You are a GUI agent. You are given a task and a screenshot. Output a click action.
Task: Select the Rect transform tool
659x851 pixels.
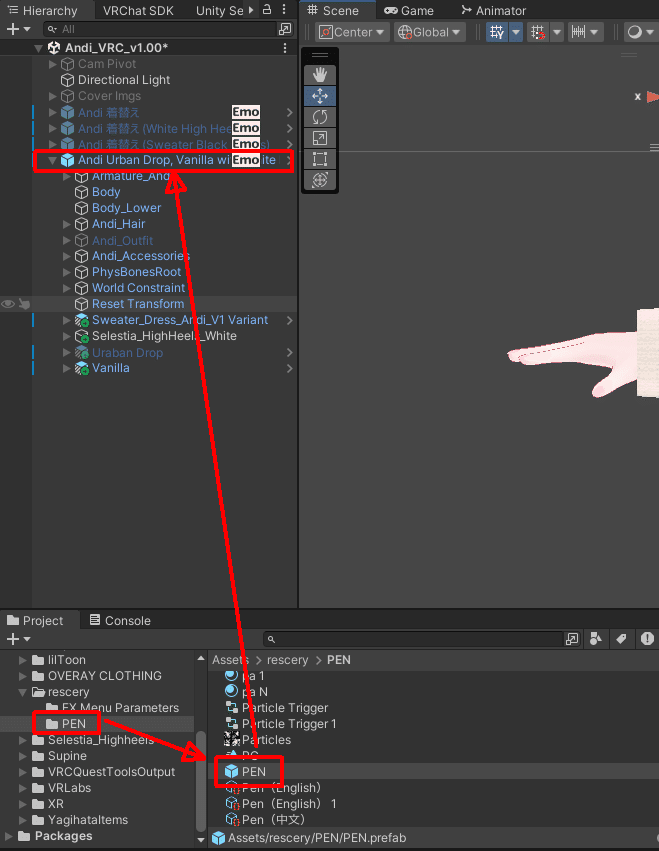pos(320,159)
